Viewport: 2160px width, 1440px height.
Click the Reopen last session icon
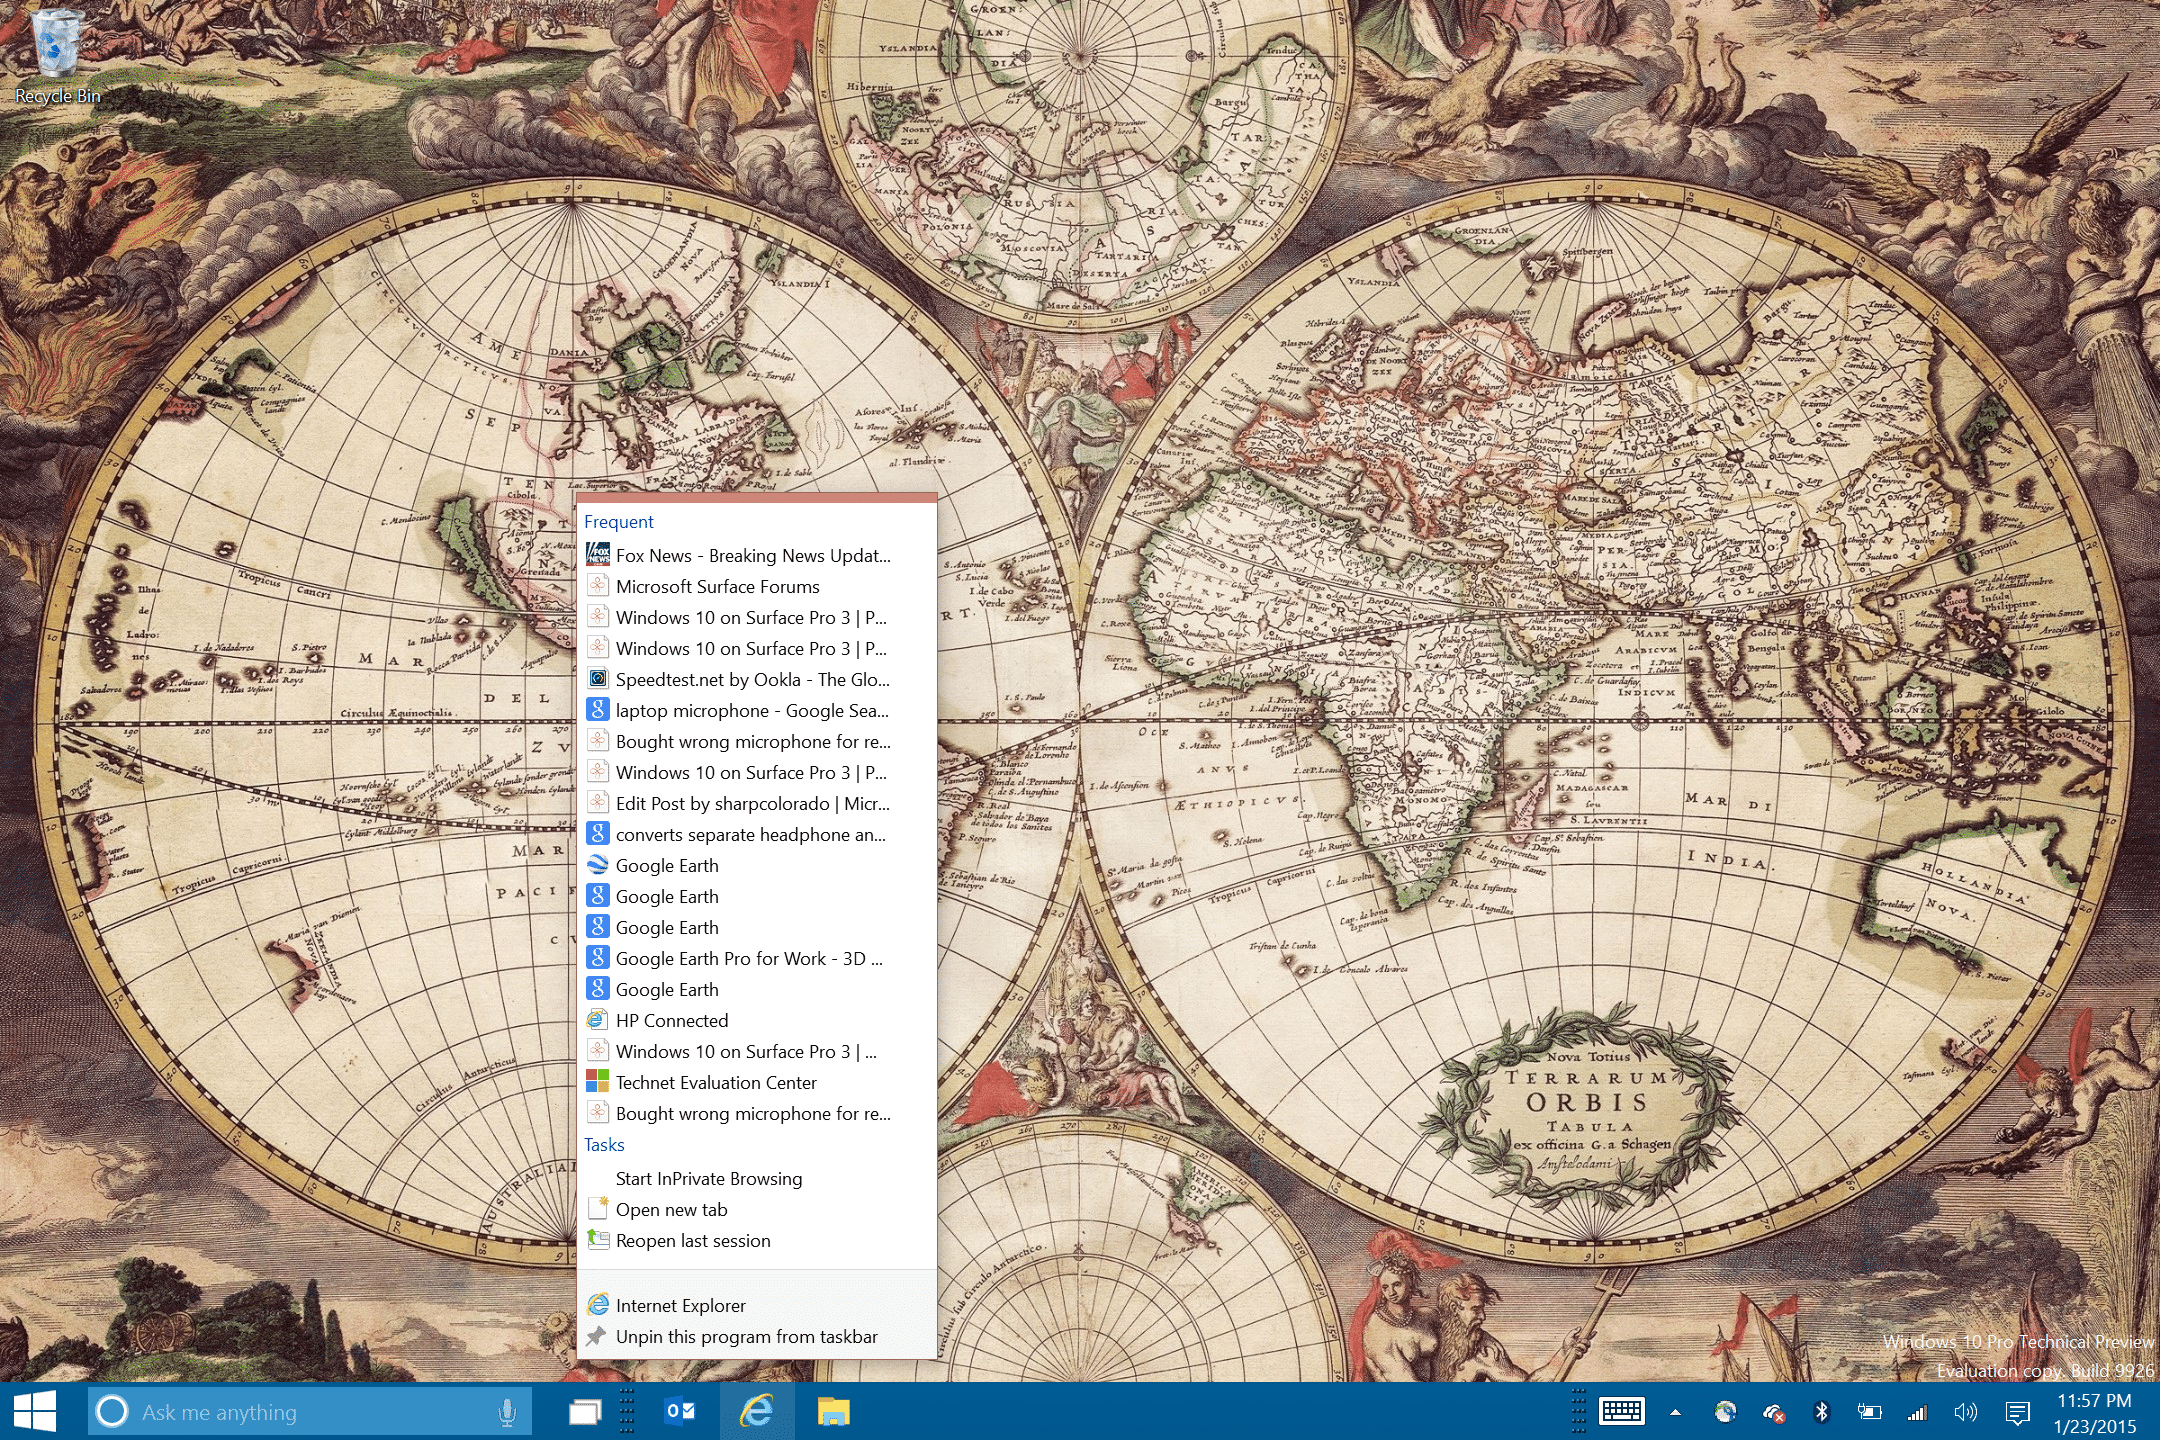(x=597, y=1240)
